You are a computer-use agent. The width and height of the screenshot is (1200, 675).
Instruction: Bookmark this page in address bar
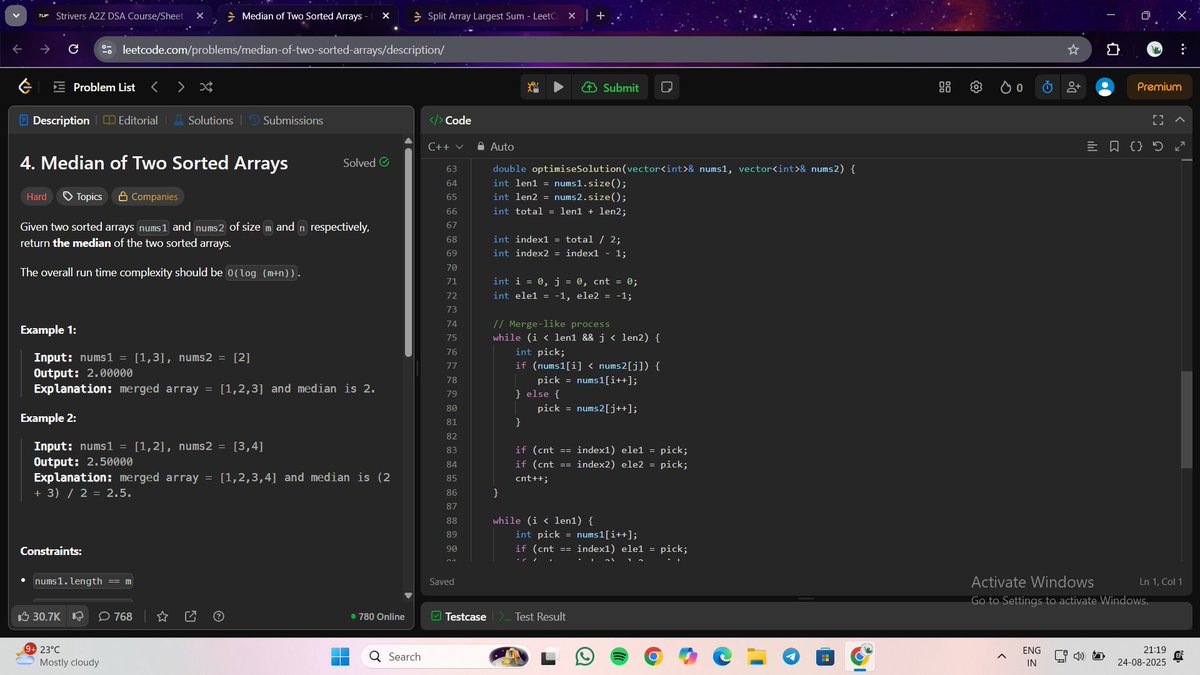(x=1073, y=49)
